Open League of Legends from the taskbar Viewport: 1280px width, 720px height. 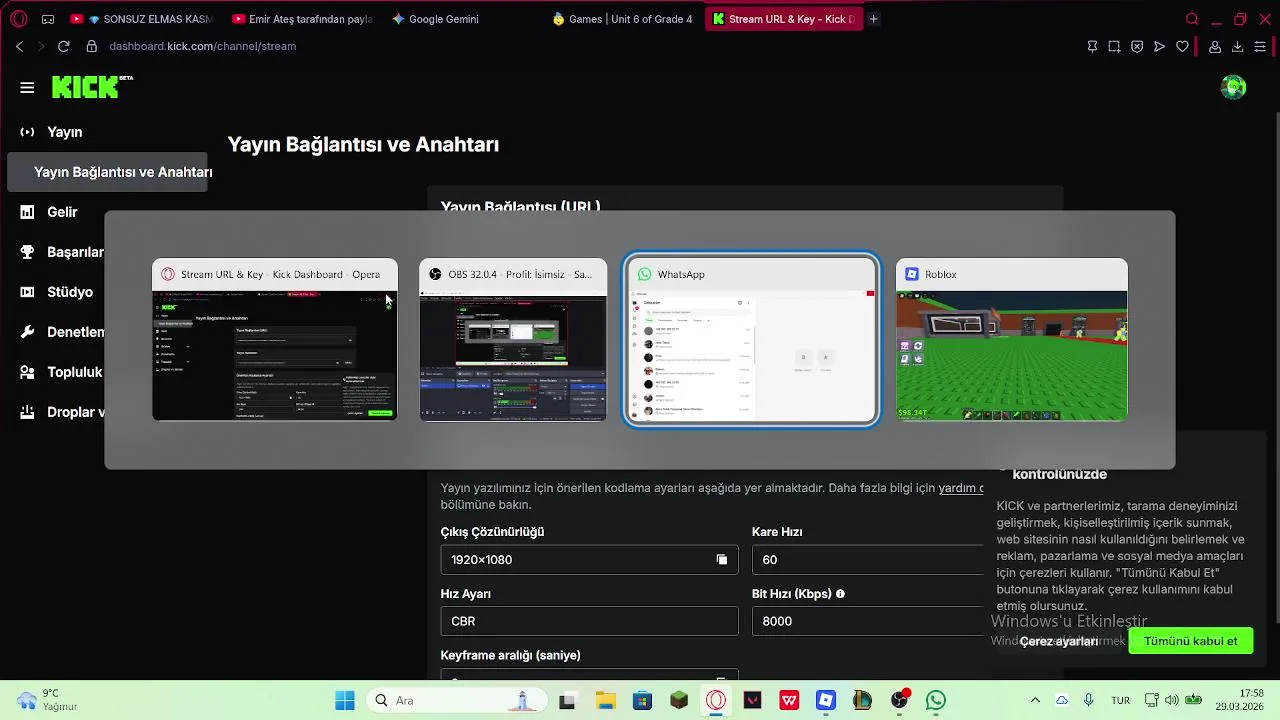863,701
